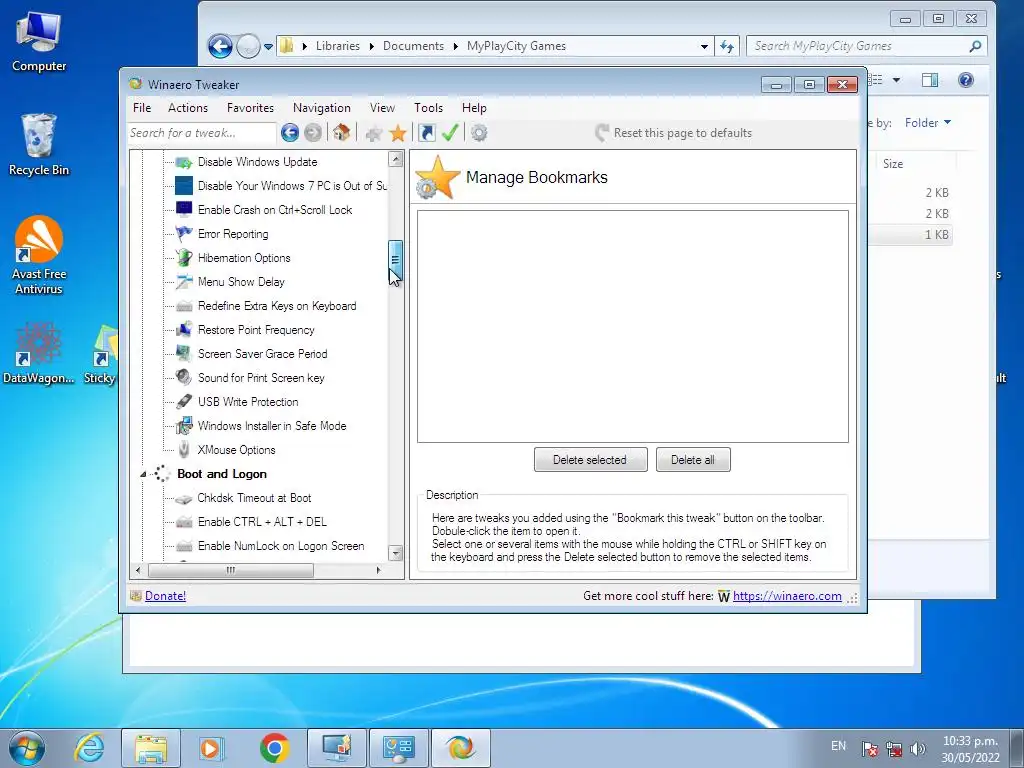Open Computer desktop icon
1024x768 pixels.
[x=39, y=42]
